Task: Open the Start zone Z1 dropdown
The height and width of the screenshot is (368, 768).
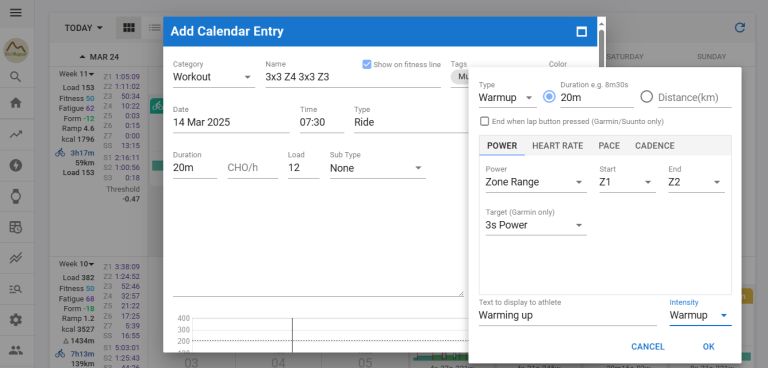Action: pos(627,182)
